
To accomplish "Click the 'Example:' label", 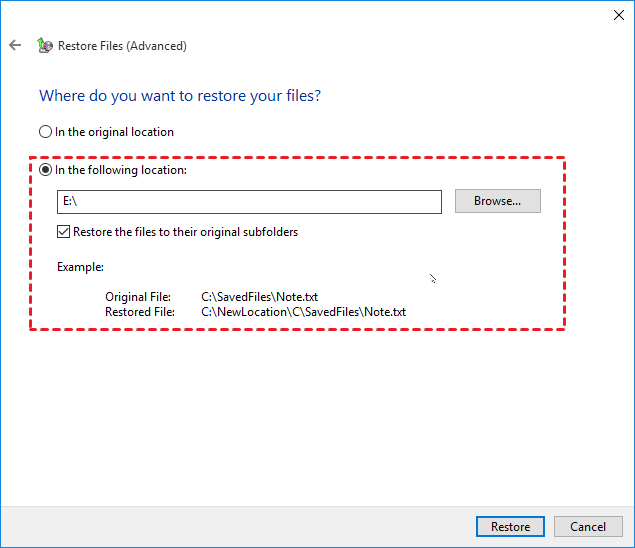I will (80, 267).
